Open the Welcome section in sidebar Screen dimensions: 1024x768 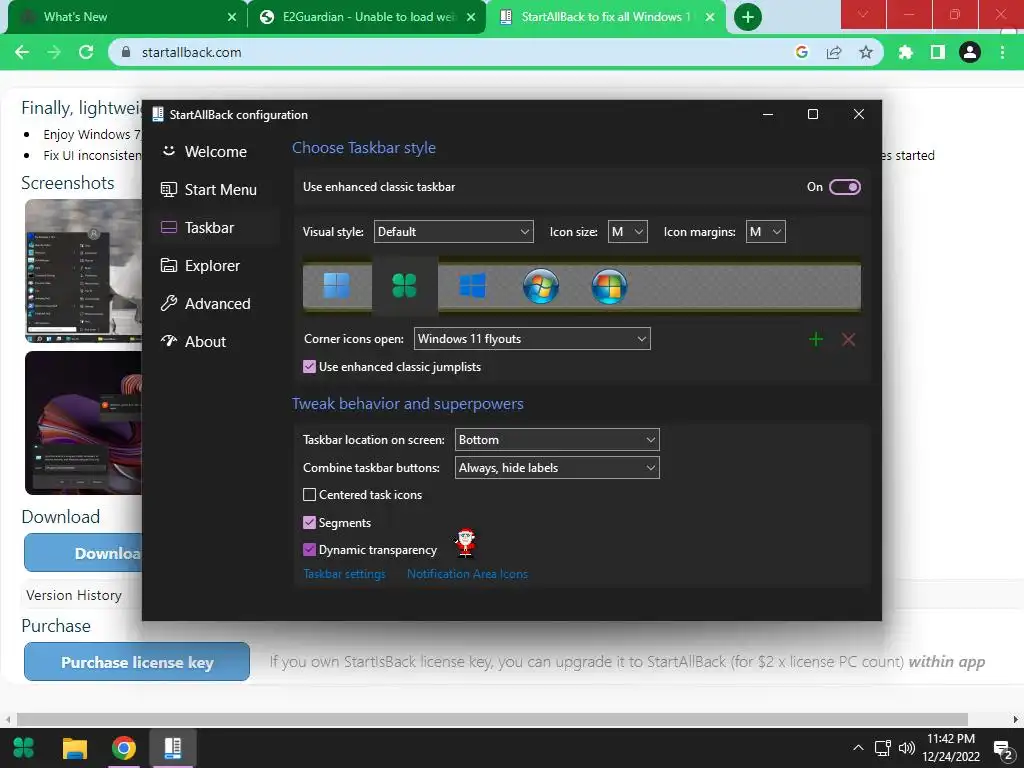[x=215, y=152]
